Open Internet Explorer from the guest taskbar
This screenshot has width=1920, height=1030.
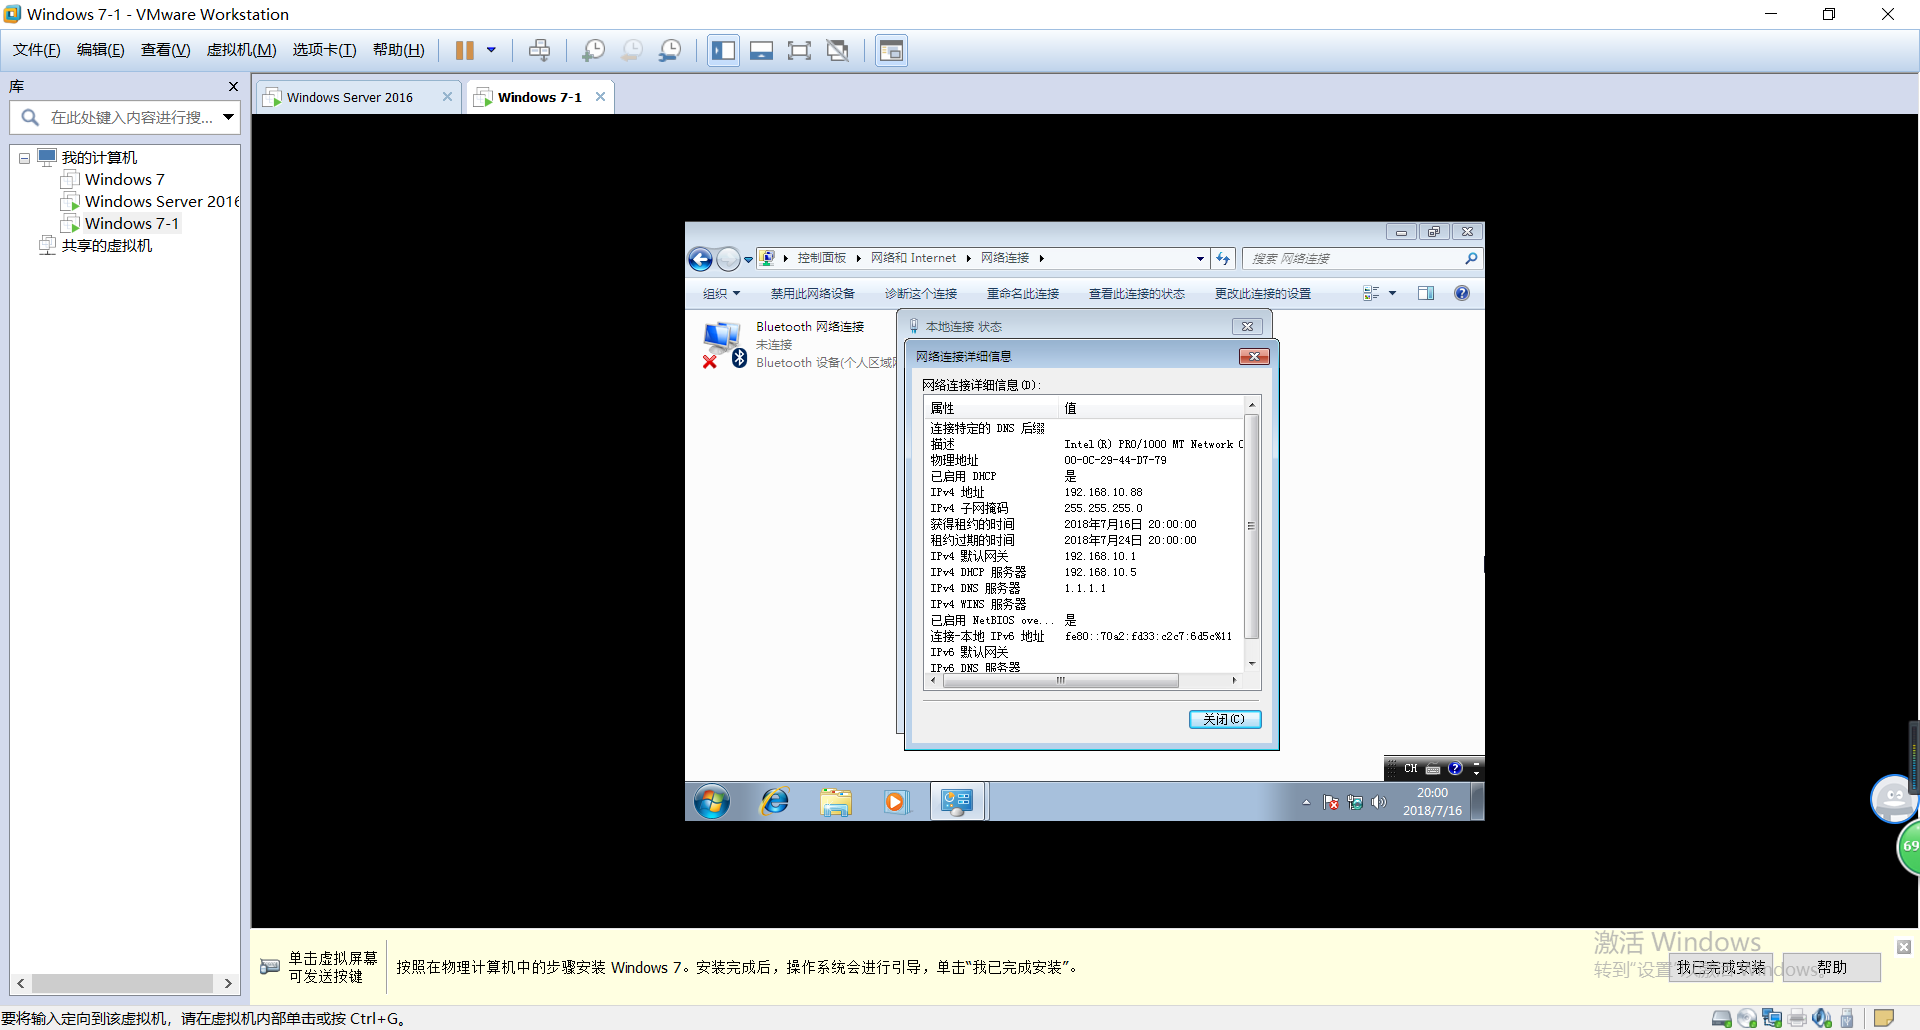(775, 802)
